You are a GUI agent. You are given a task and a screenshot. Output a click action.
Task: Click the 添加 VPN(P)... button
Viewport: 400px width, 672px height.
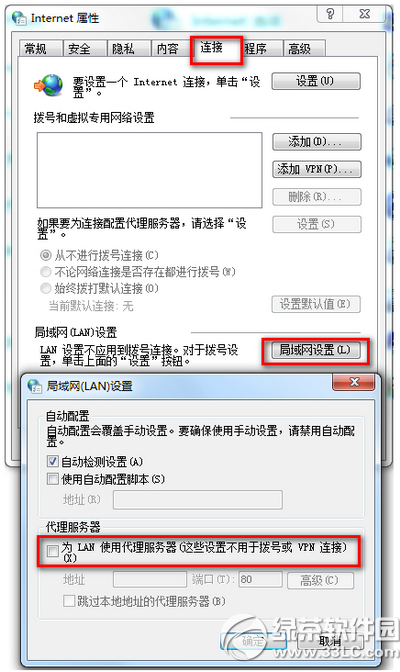point(317,169)
